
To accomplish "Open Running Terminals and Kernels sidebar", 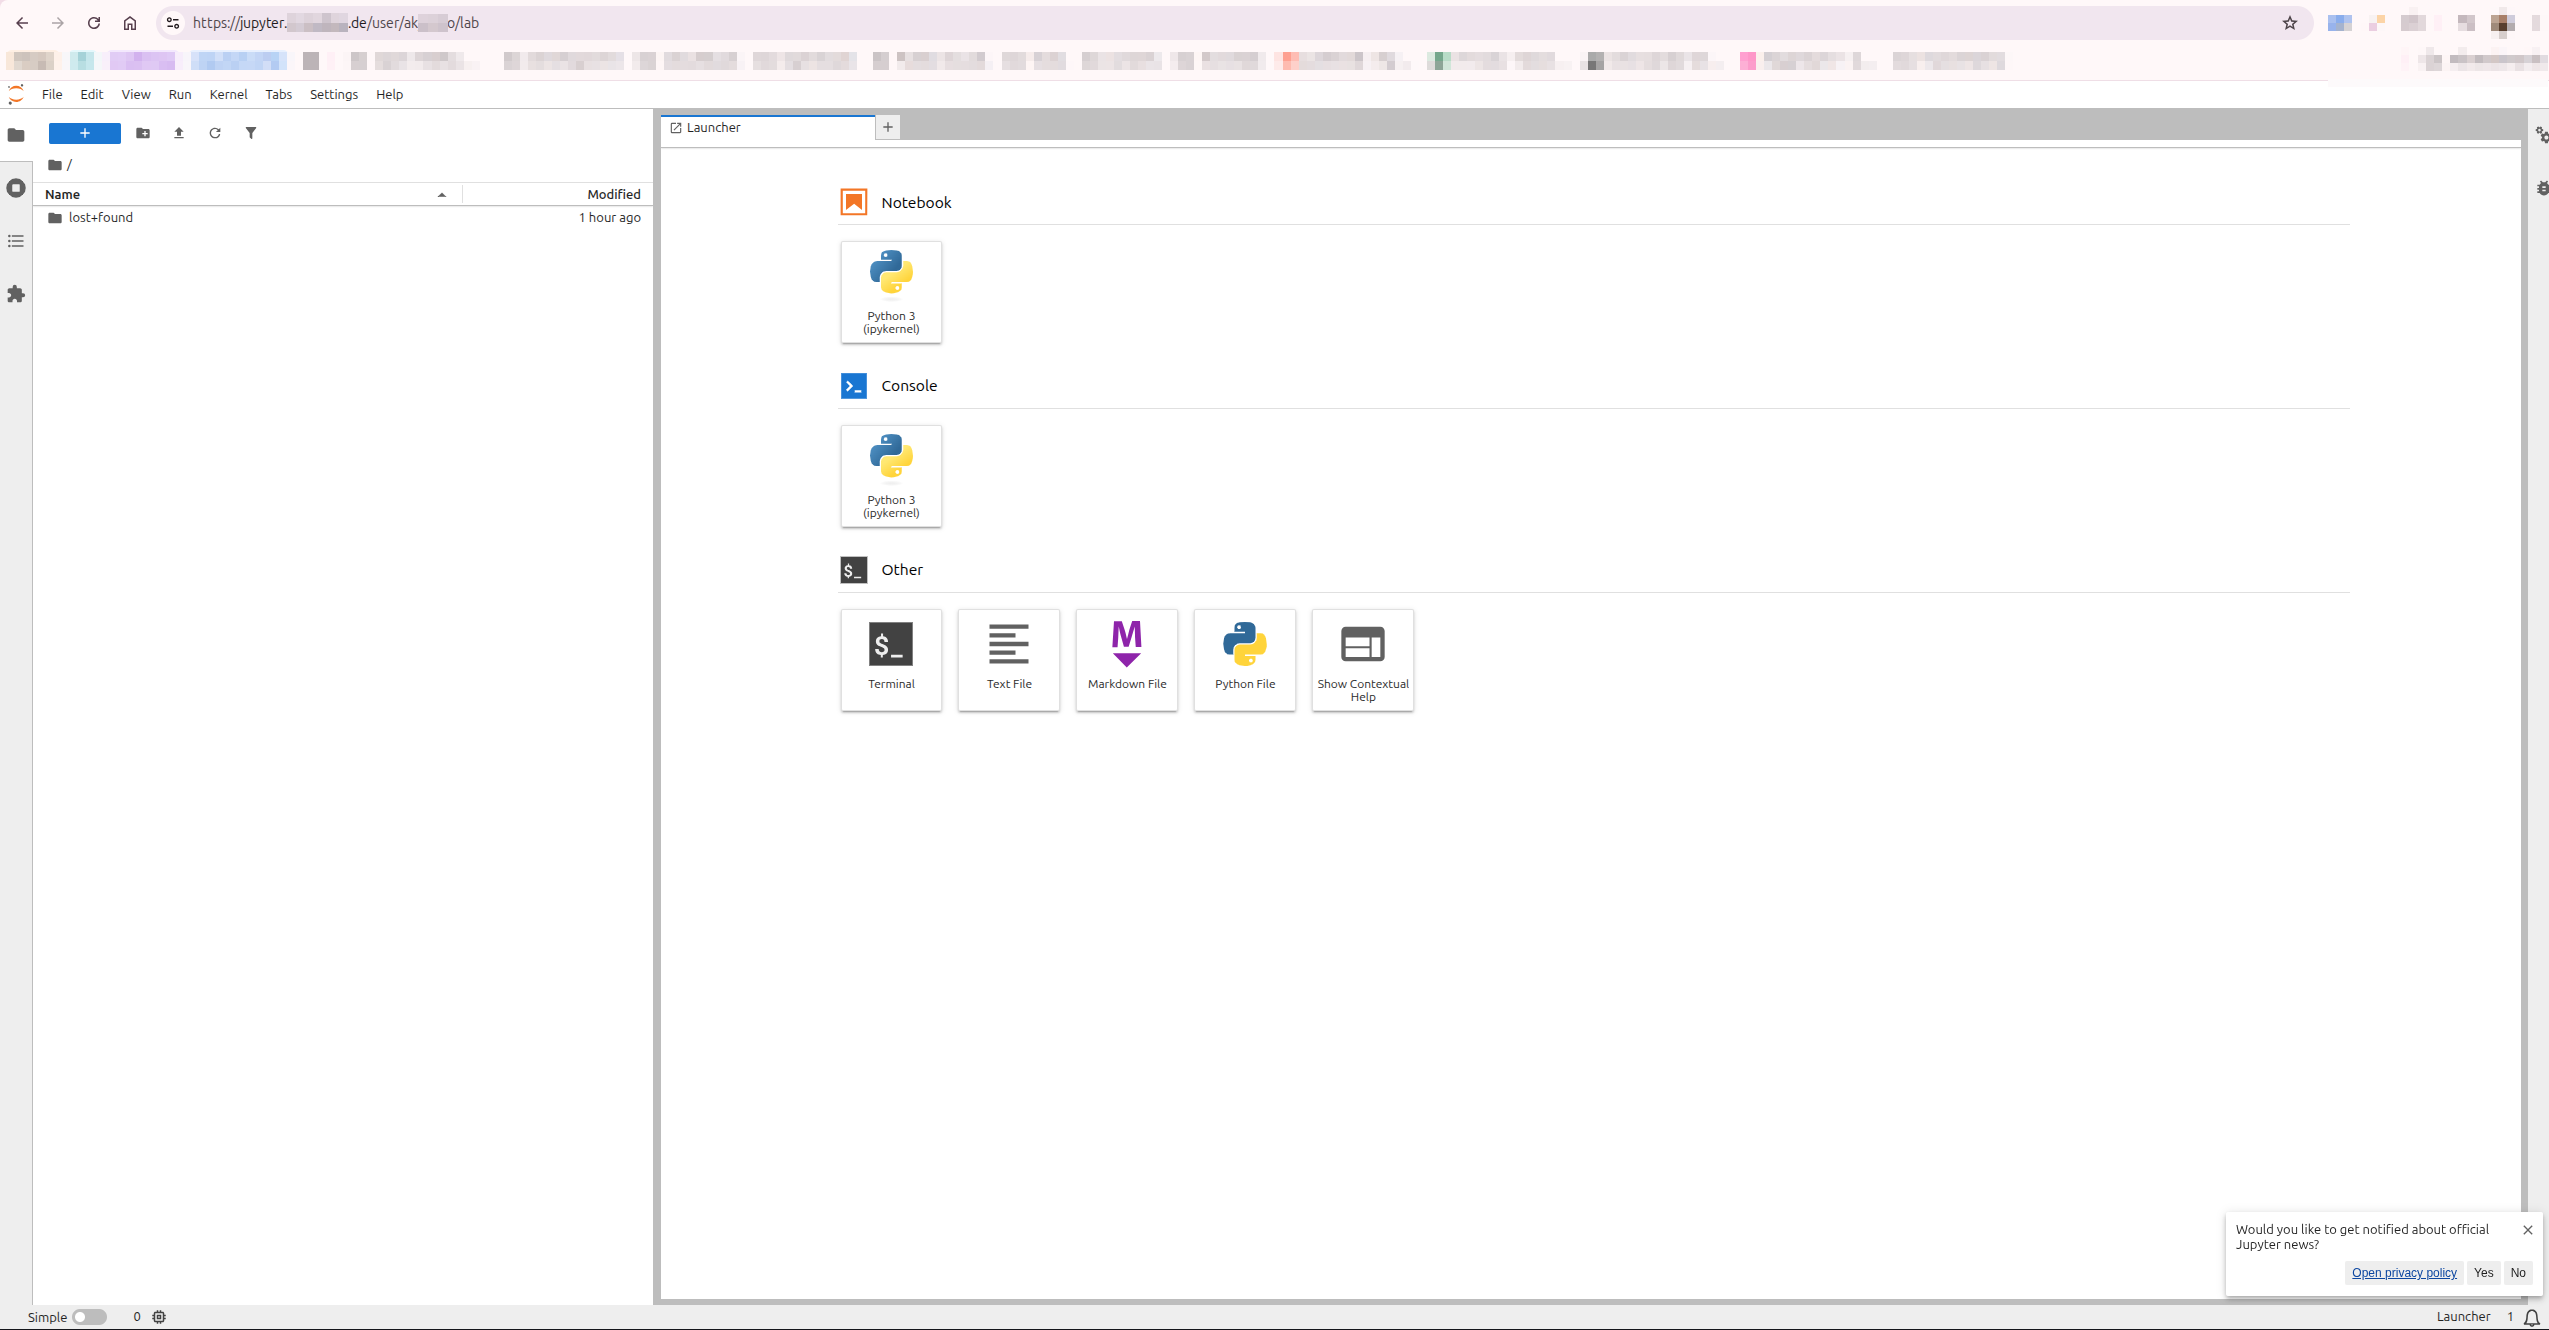I will point(16,188).
